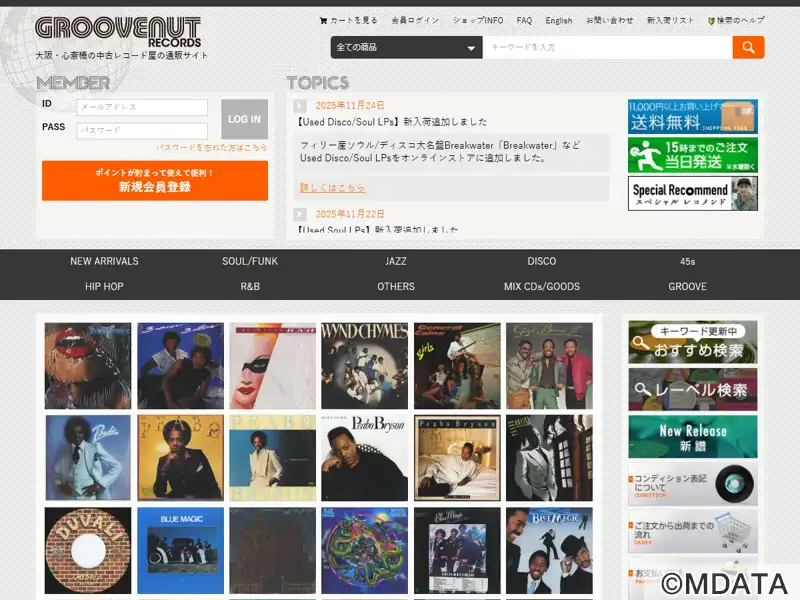Focus the PASS password field
Viewport: 800px width, 600px height.
tap(142, 131)
